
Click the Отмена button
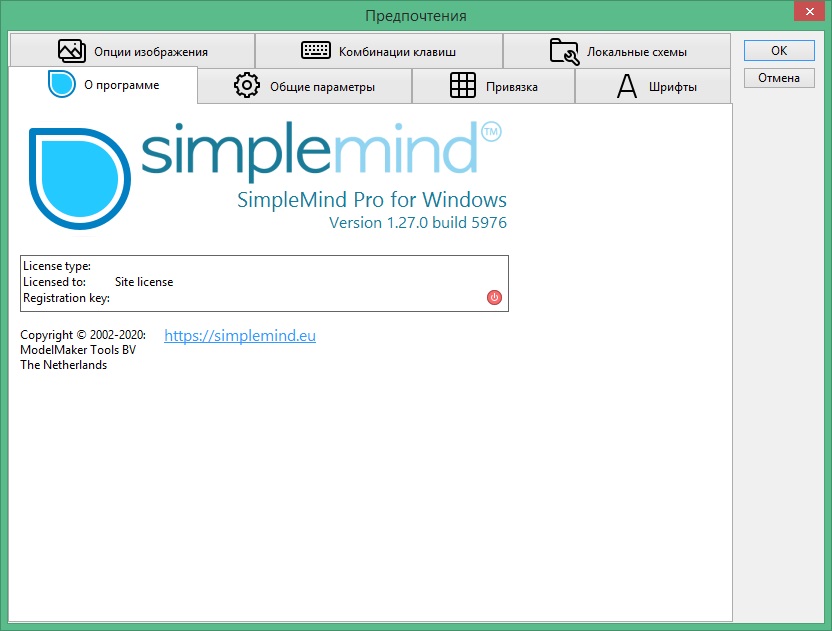pos(779,78)
